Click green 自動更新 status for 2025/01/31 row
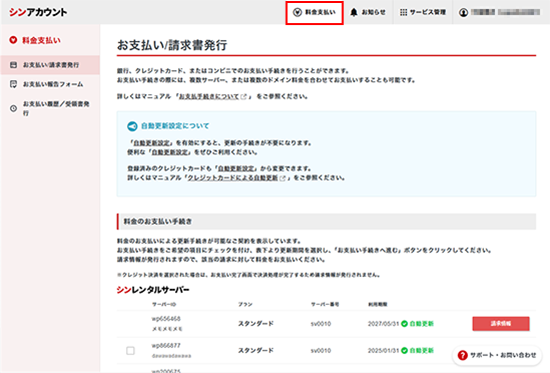This screenshot has width=550, height=373. pyautogui.click(x=417, y=350)
